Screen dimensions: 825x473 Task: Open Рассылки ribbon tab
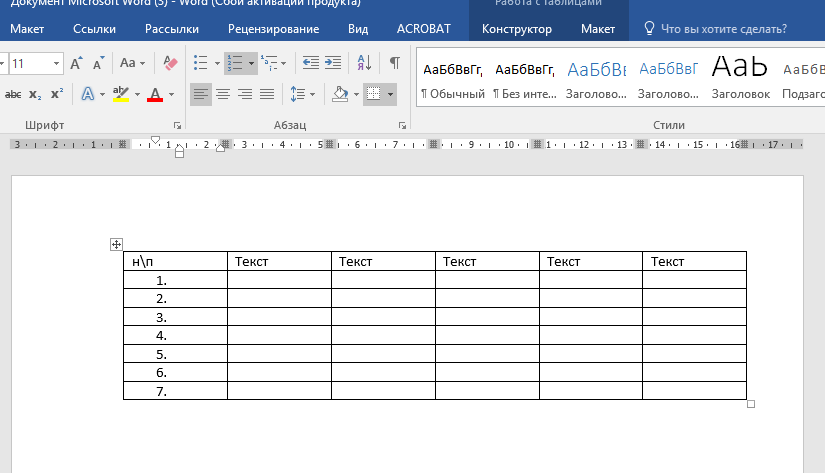[172, 29]
